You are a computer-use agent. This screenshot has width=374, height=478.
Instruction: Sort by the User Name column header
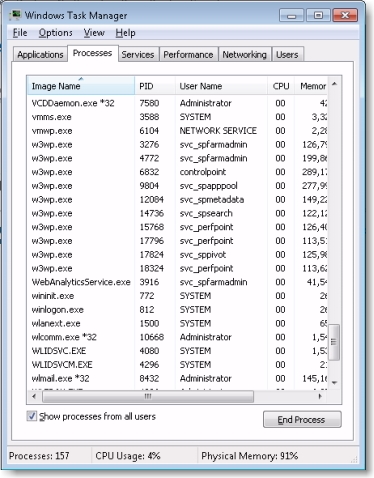221,86
